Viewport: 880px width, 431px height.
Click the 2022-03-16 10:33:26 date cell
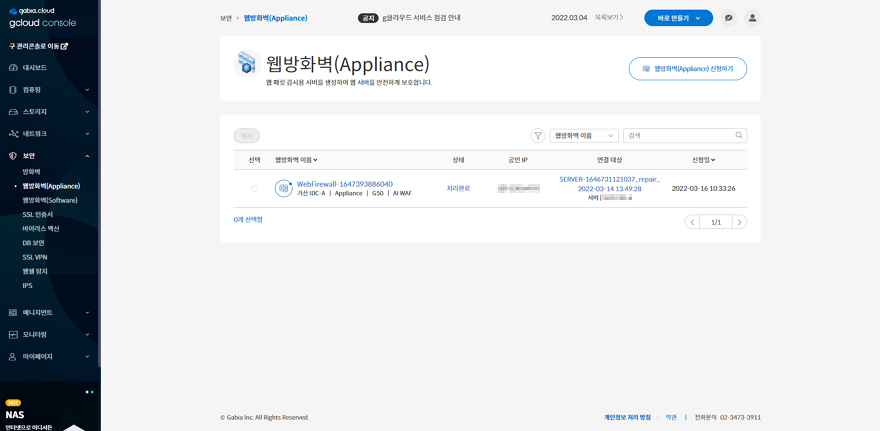pos(703,189)
